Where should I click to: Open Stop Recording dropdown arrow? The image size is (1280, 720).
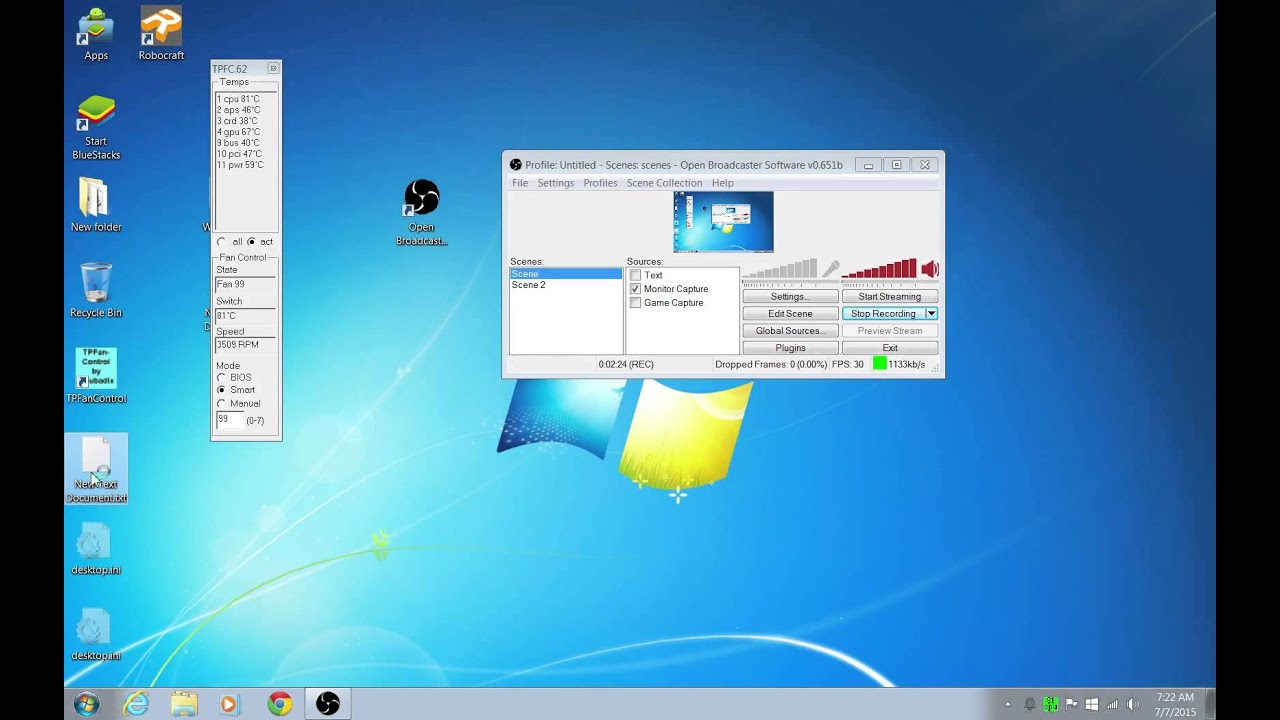931,314
